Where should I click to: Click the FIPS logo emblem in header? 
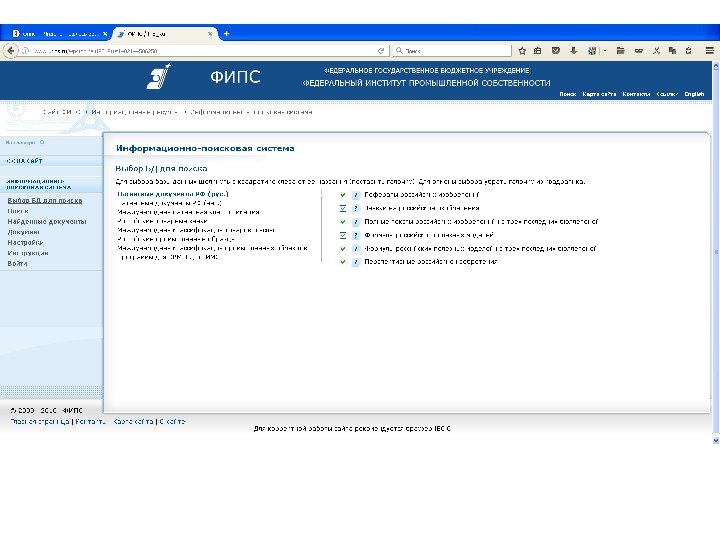point(158,76)
